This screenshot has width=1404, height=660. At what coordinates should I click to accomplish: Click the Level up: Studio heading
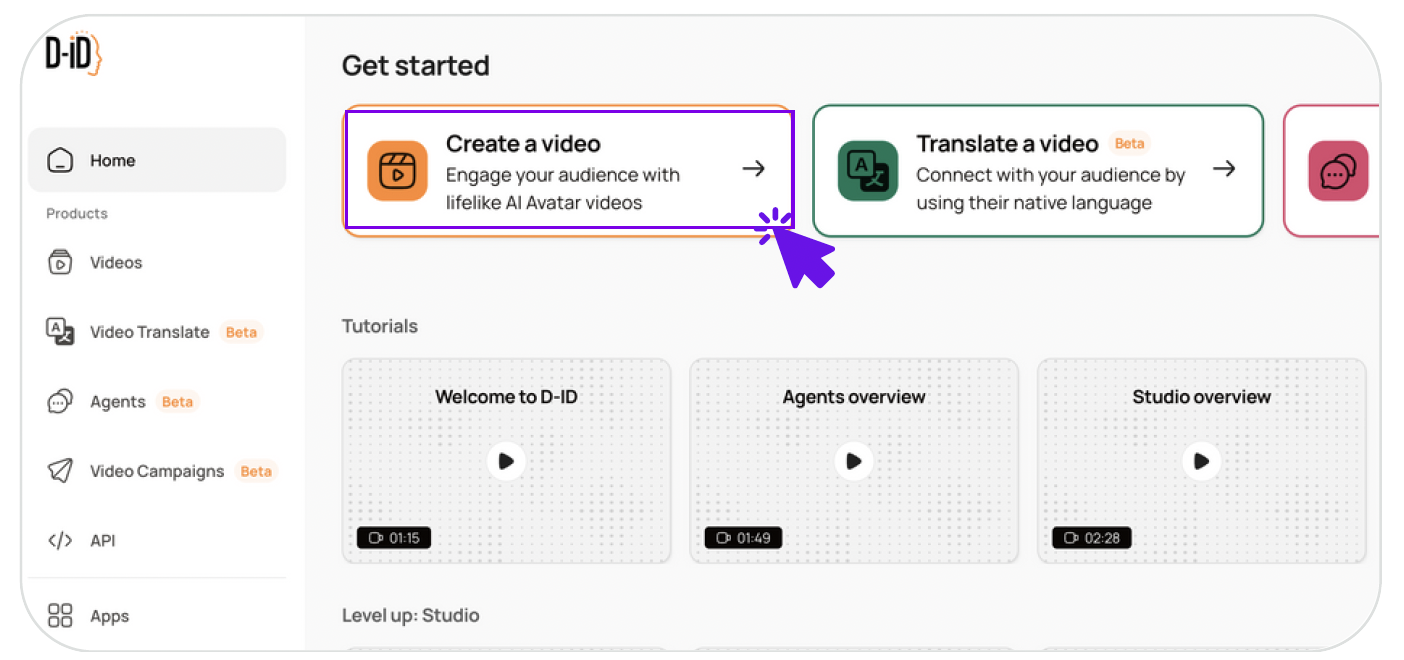tap(411, 615)
